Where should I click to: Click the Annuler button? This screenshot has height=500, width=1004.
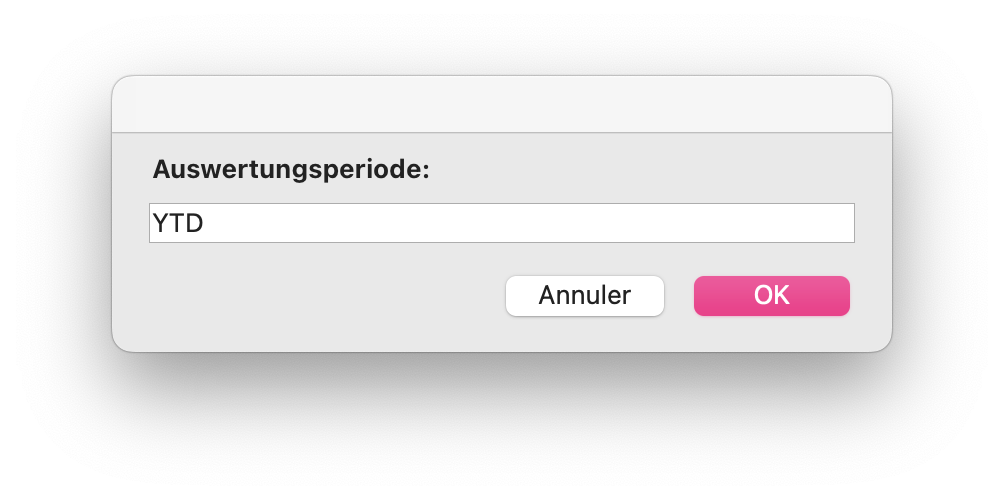(x=585, y=296)
